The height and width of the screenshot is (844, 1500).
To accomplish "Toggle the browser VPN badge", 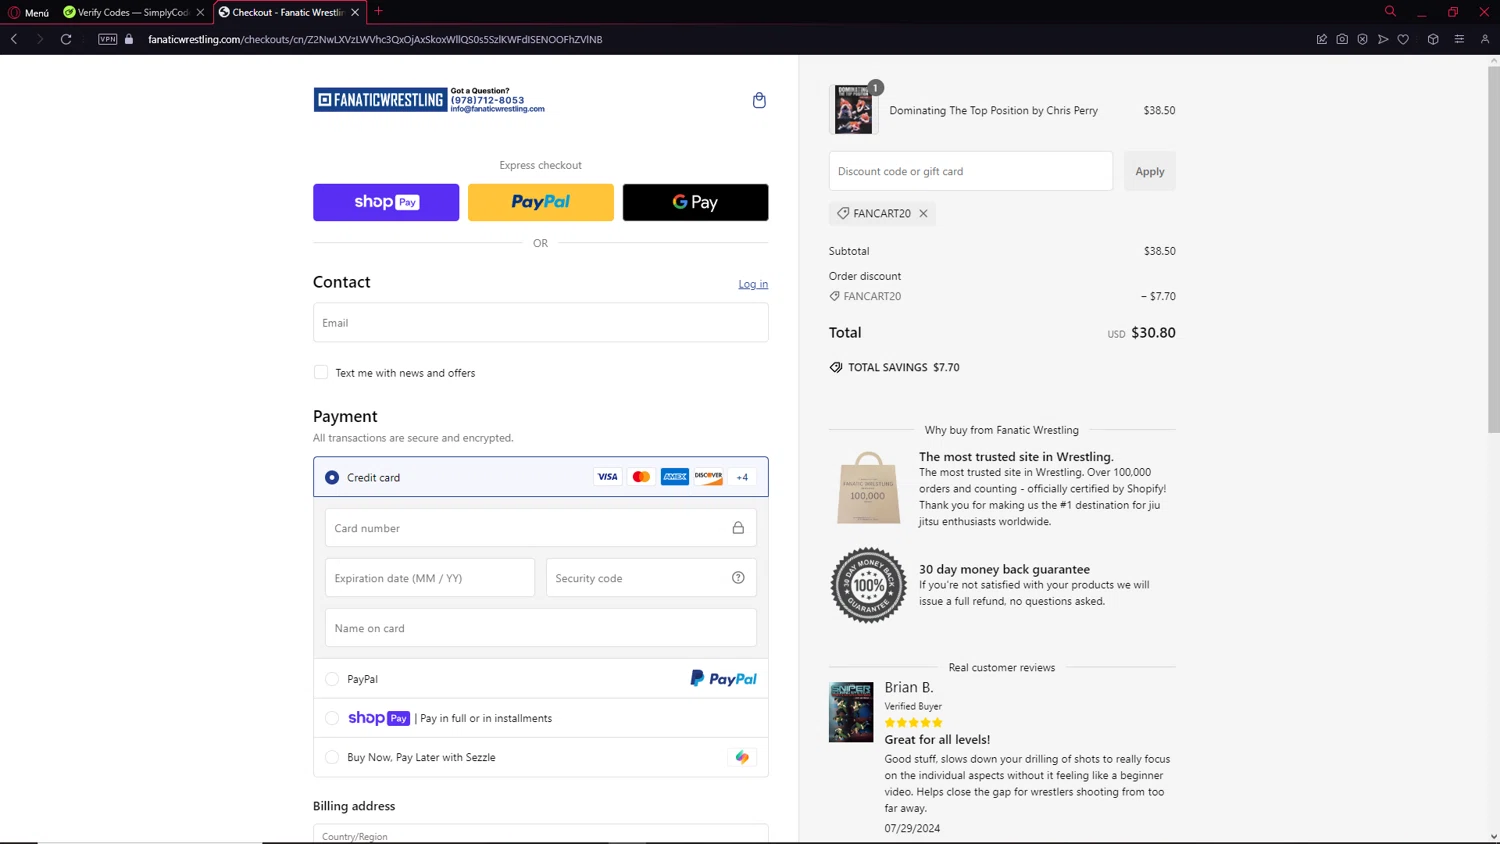I will 107,39.
